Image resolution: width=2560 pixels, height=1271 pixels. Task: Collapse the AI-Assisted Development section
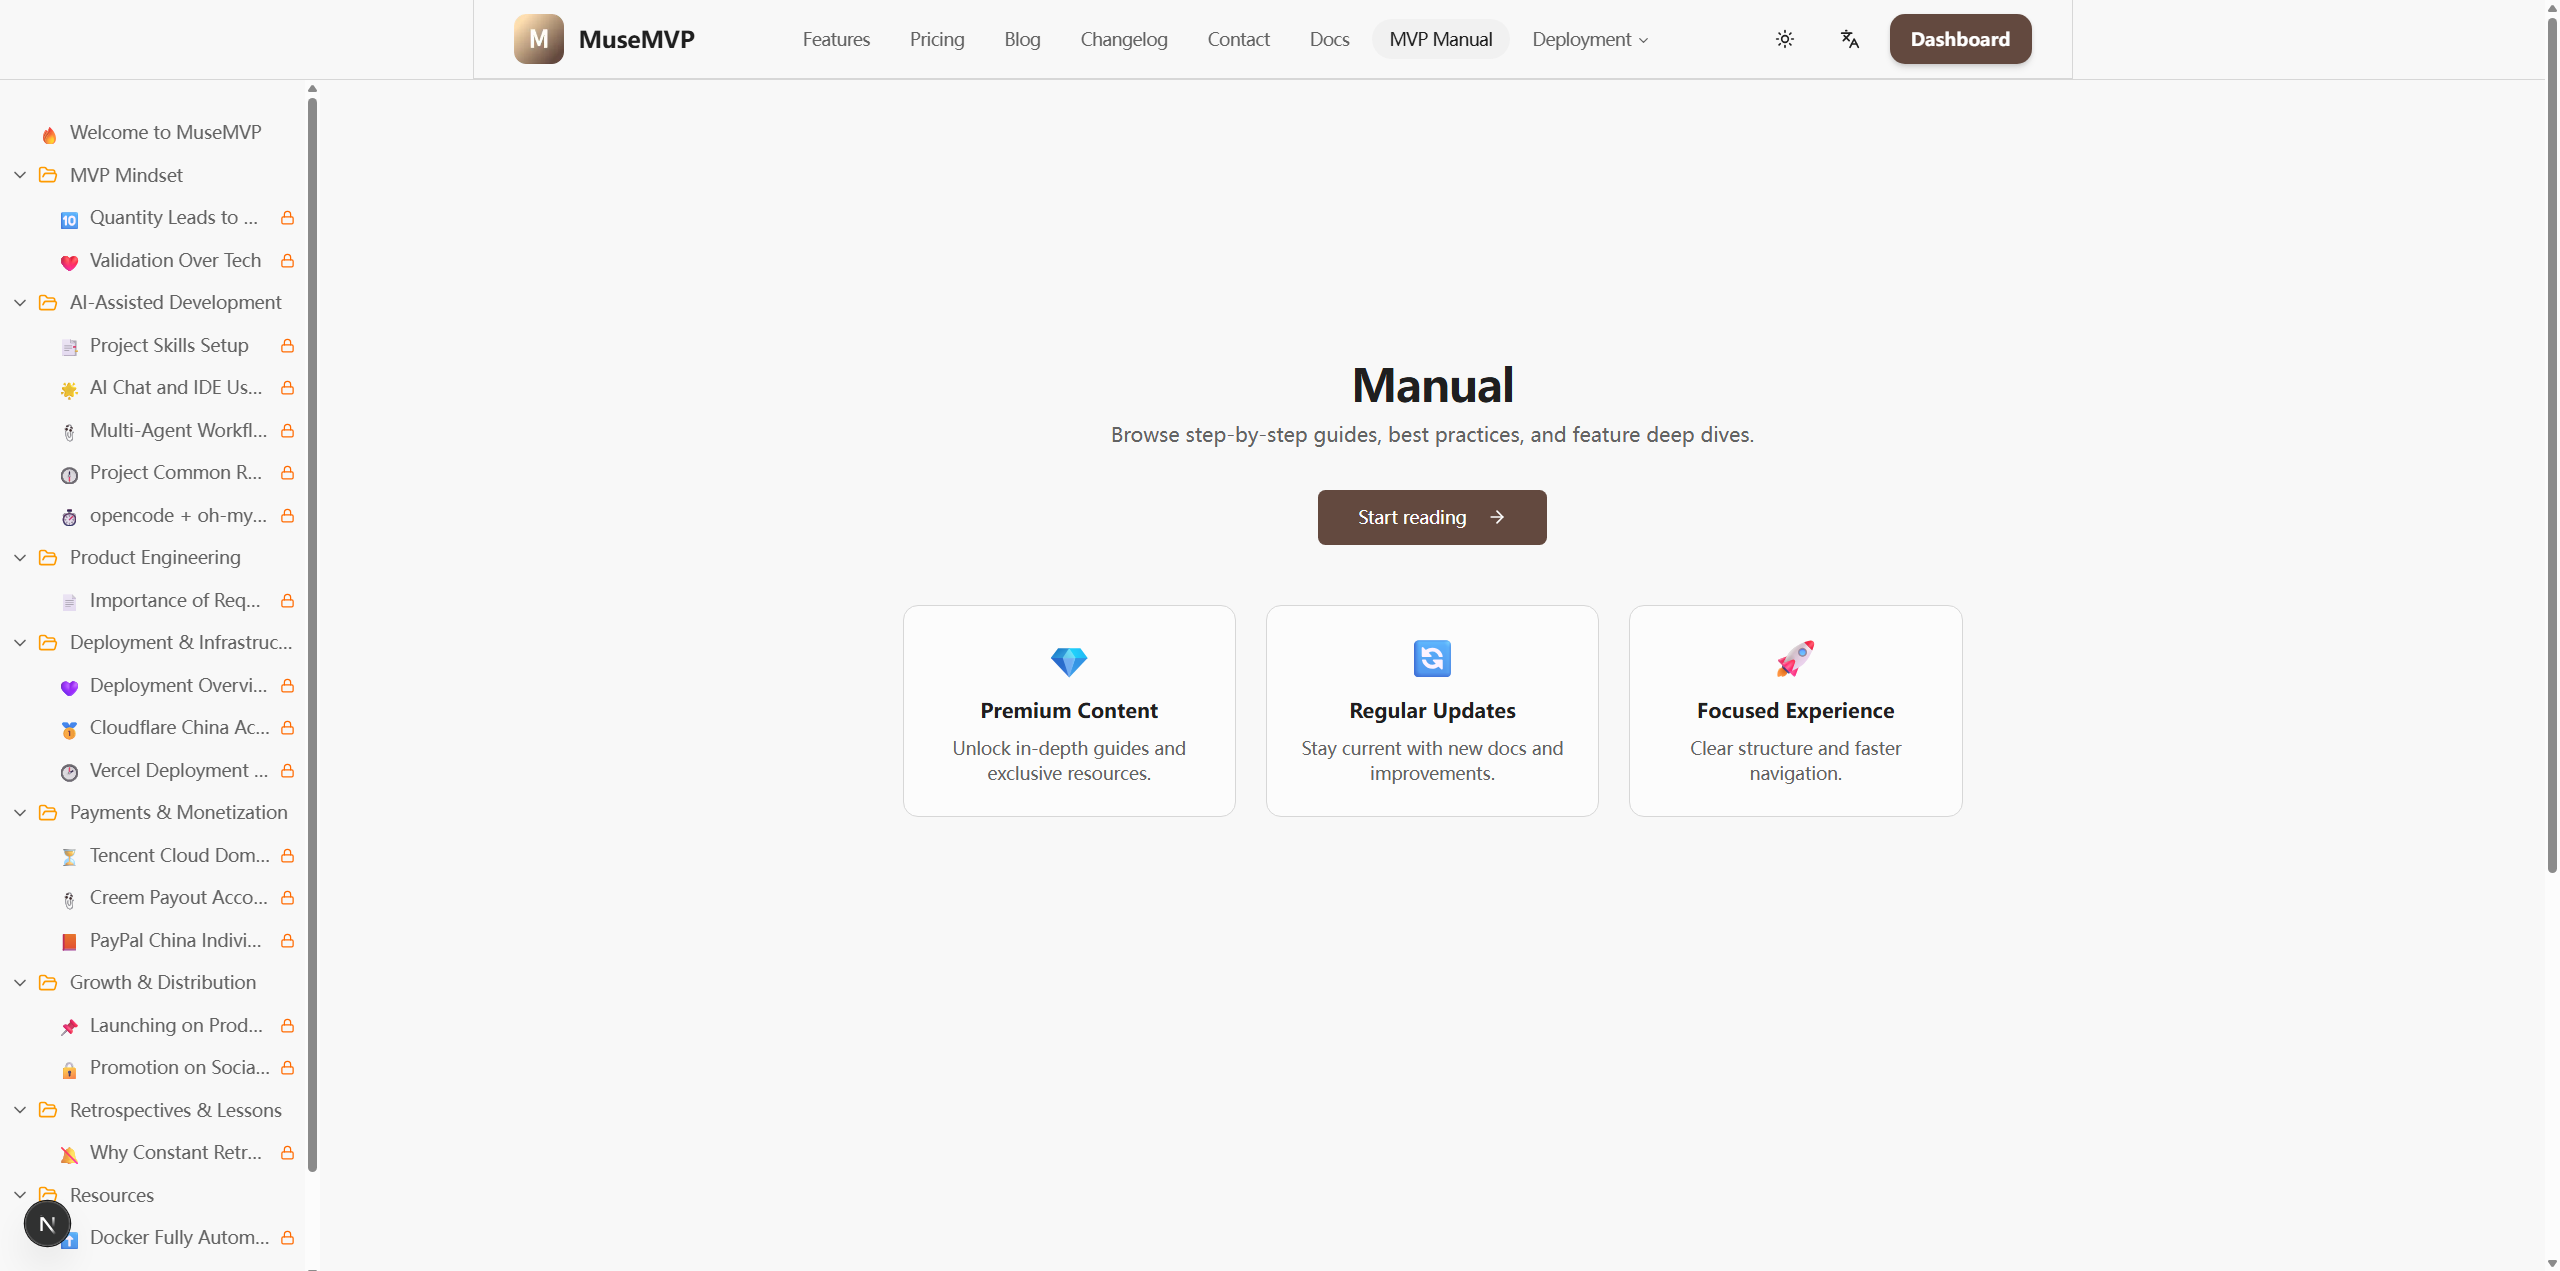(20, 303)
